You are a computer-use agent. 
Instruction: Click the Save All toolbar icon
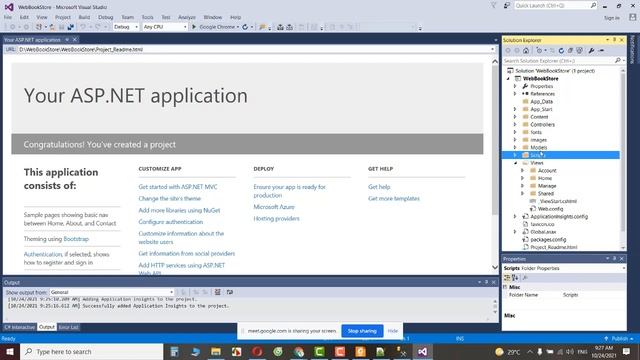(71, 27)
